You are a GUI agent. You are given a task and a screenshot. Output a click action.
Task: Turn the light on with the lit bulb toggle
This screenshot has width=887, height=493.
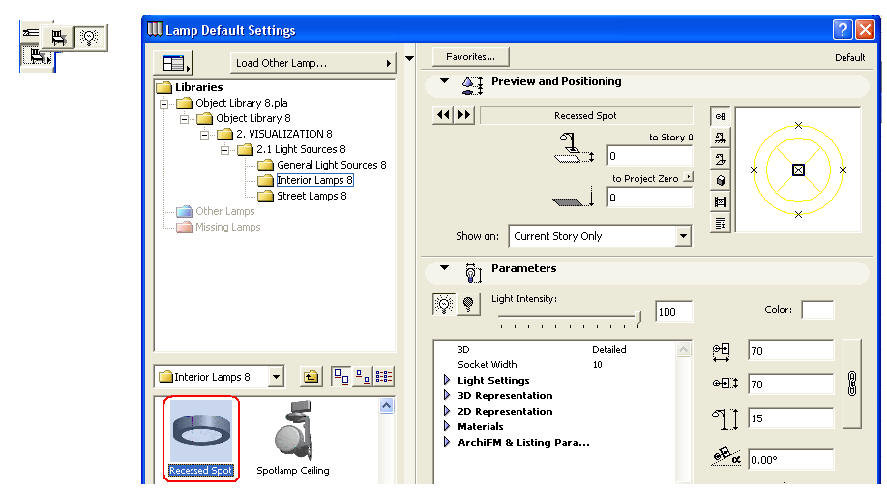click(x=444, y=306)
